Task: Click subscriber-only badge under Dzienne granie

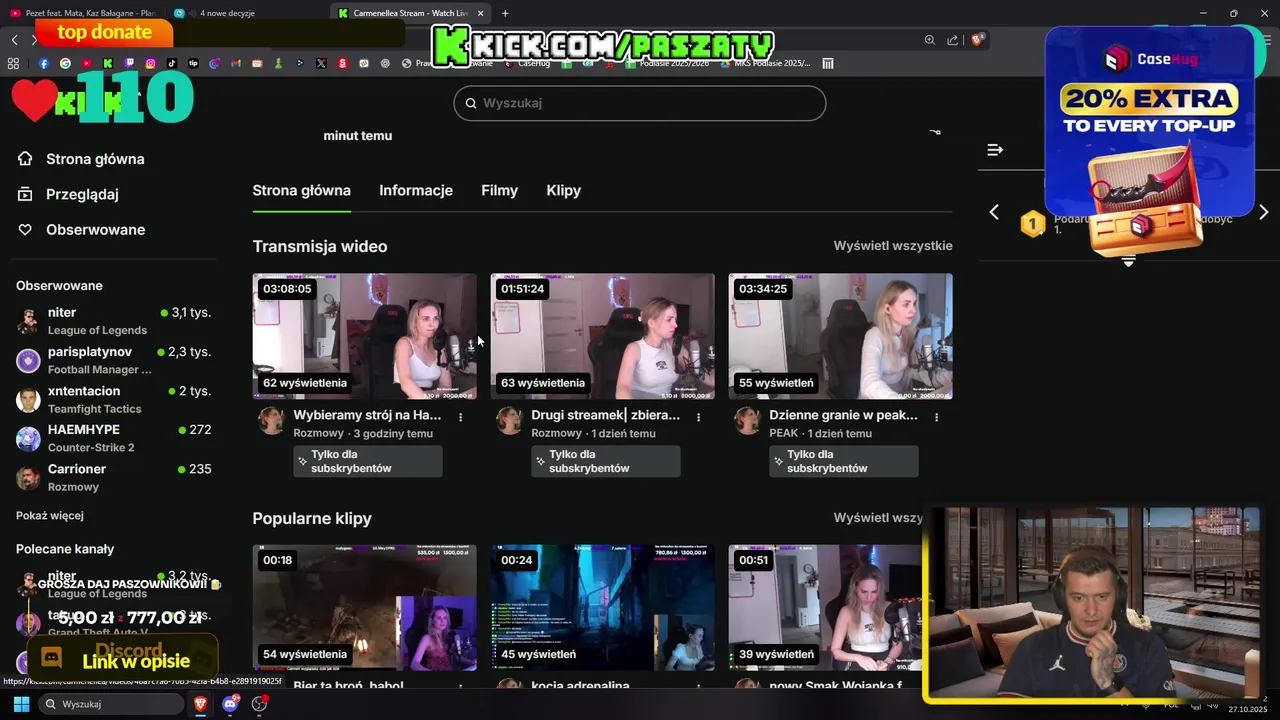Action: coord(844,461)
